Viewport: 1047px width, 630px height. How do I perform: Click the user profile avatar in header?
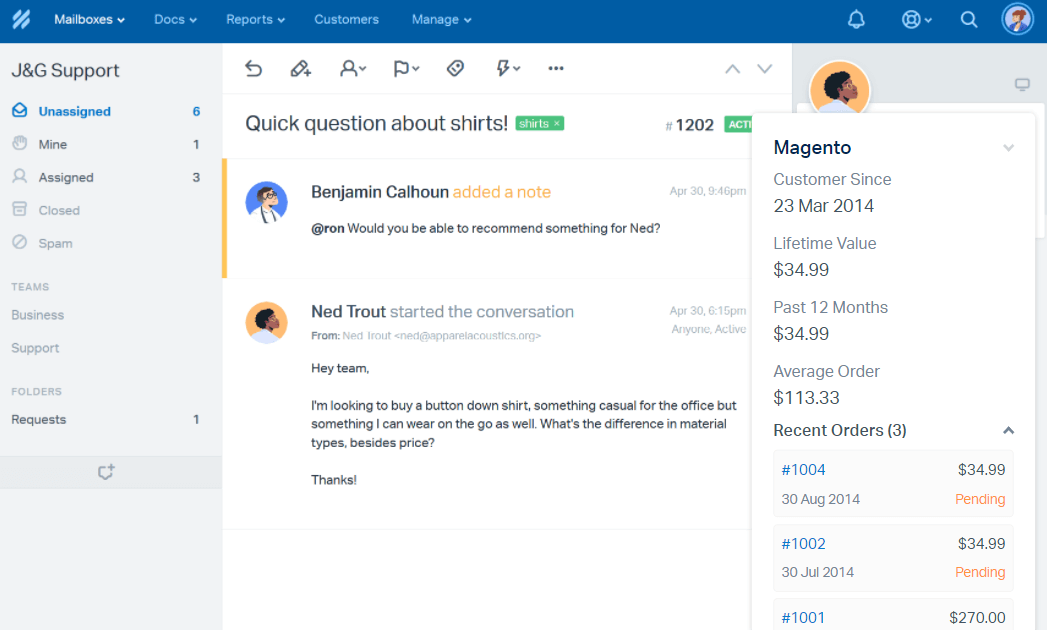(x=1017, y=20)
